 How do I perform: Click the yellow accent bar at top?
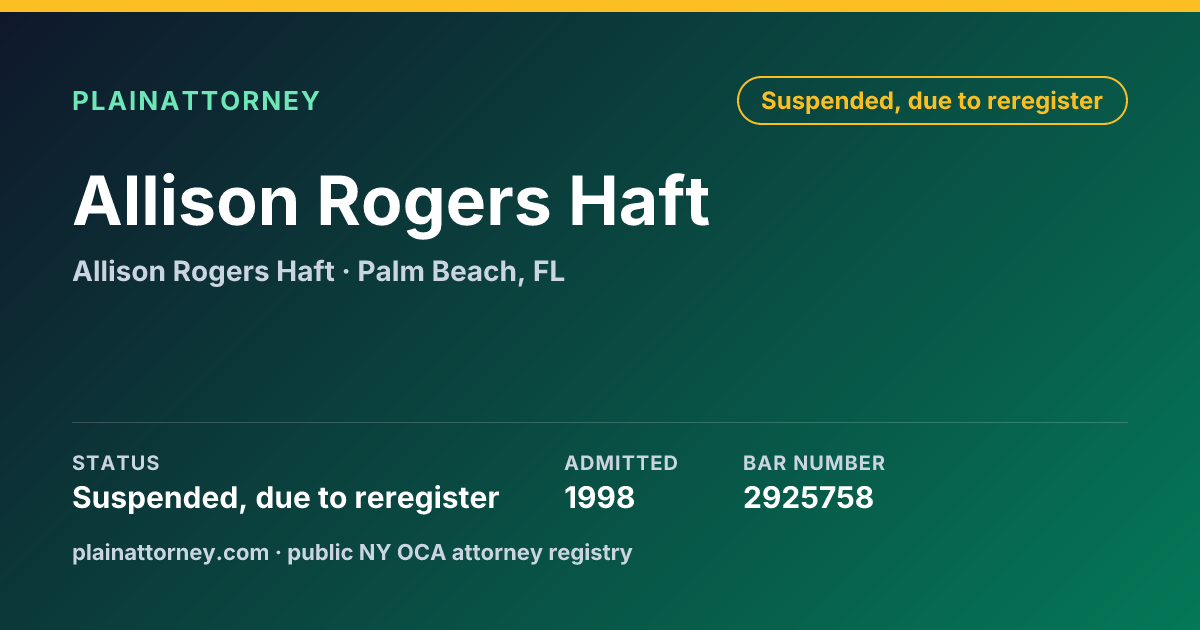click(x=600, y=5)
